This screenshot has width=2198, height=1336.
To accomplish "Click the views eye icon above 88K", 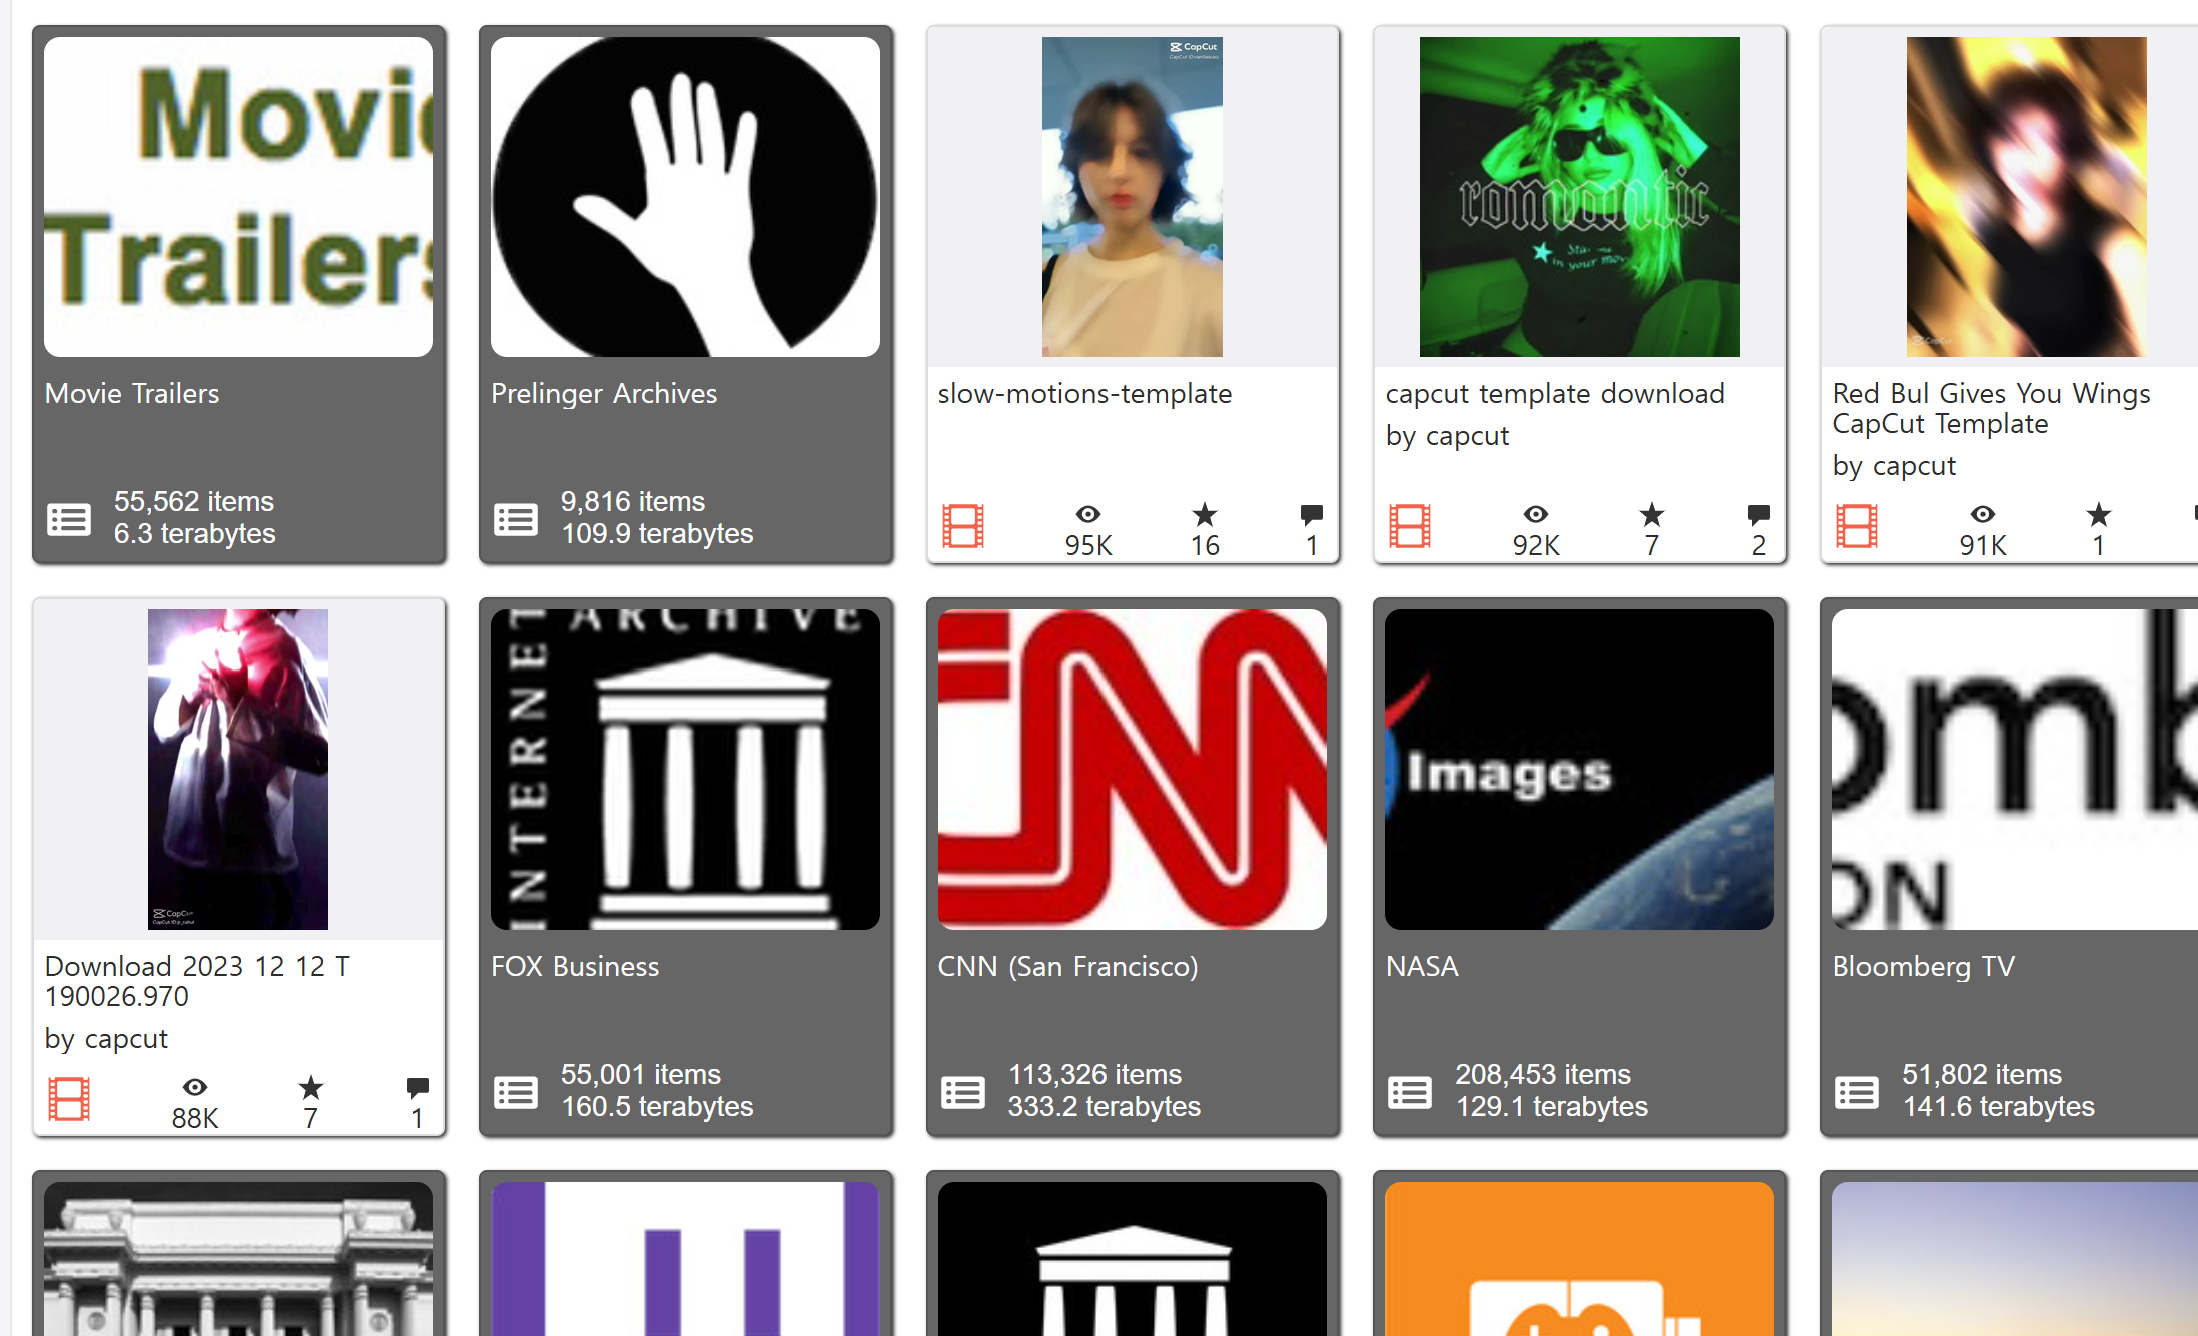I will click(x=195, y=1087).
